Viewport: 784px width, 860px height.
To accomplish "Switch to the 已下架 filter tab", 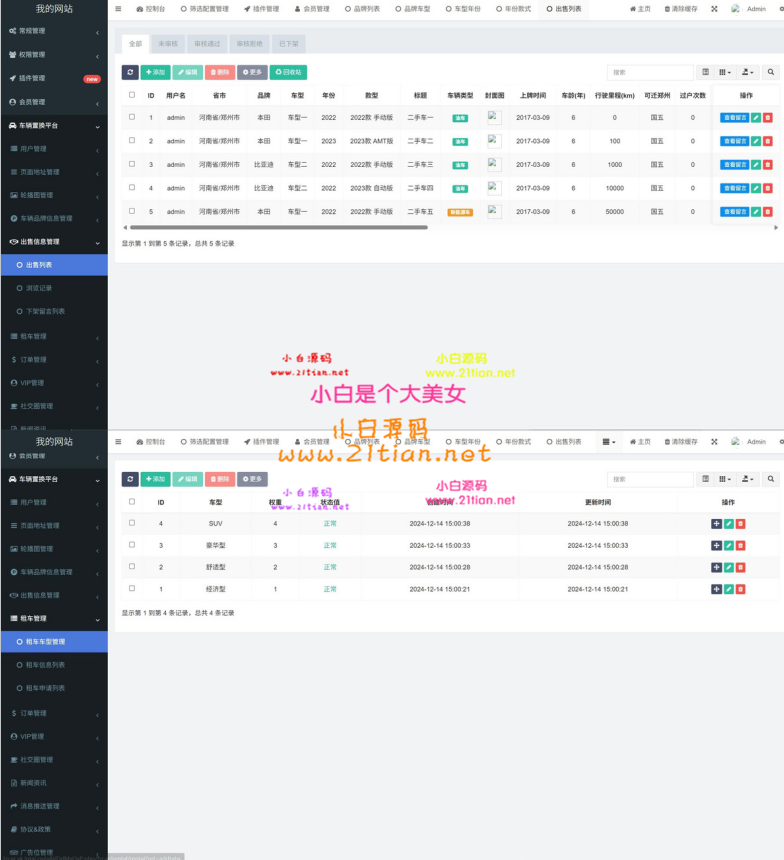I will [x=289, y=44].
